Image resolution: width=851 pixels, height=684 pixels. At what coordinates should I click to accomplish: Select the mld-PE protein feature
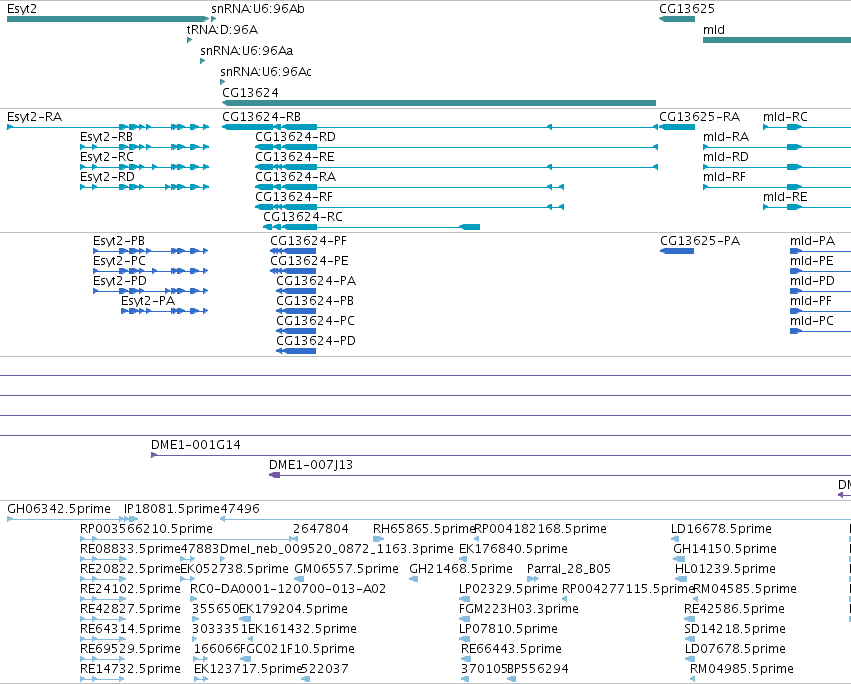(x=820, y=271)
